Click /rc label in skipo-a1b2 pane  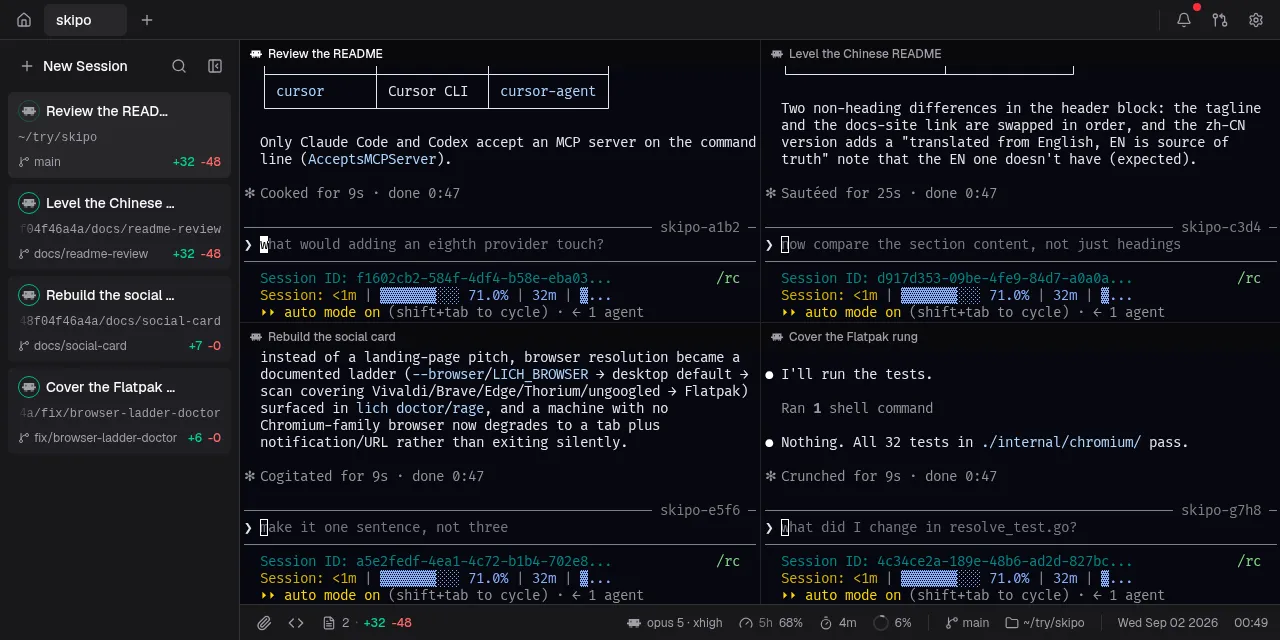coord(728,278)
